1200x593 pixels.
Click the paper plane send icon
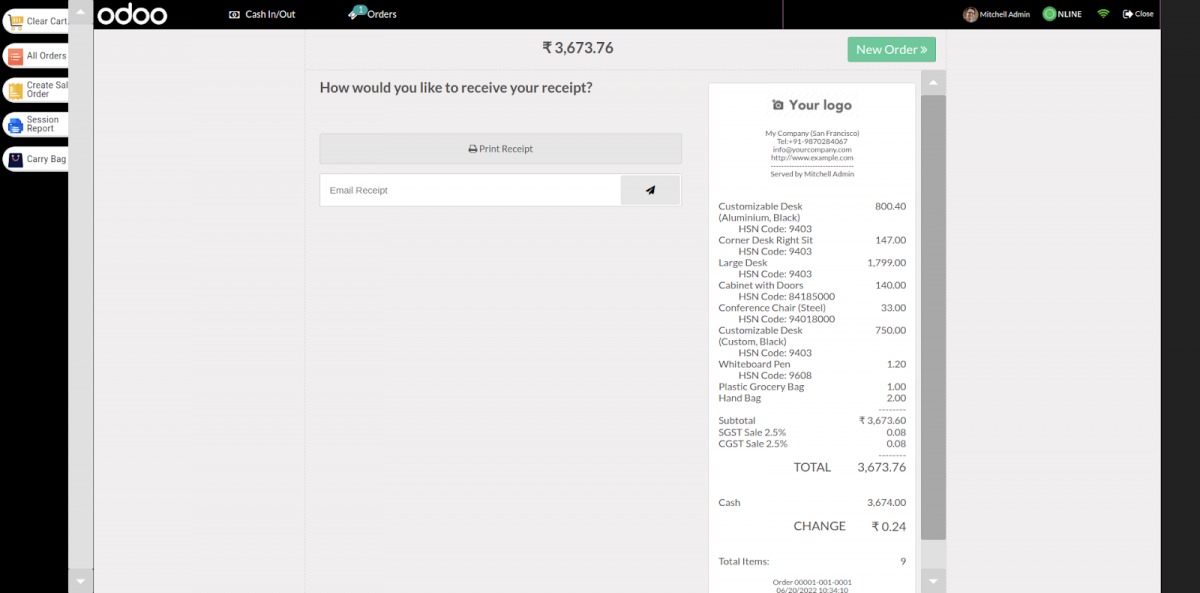(x=650, y=190)
